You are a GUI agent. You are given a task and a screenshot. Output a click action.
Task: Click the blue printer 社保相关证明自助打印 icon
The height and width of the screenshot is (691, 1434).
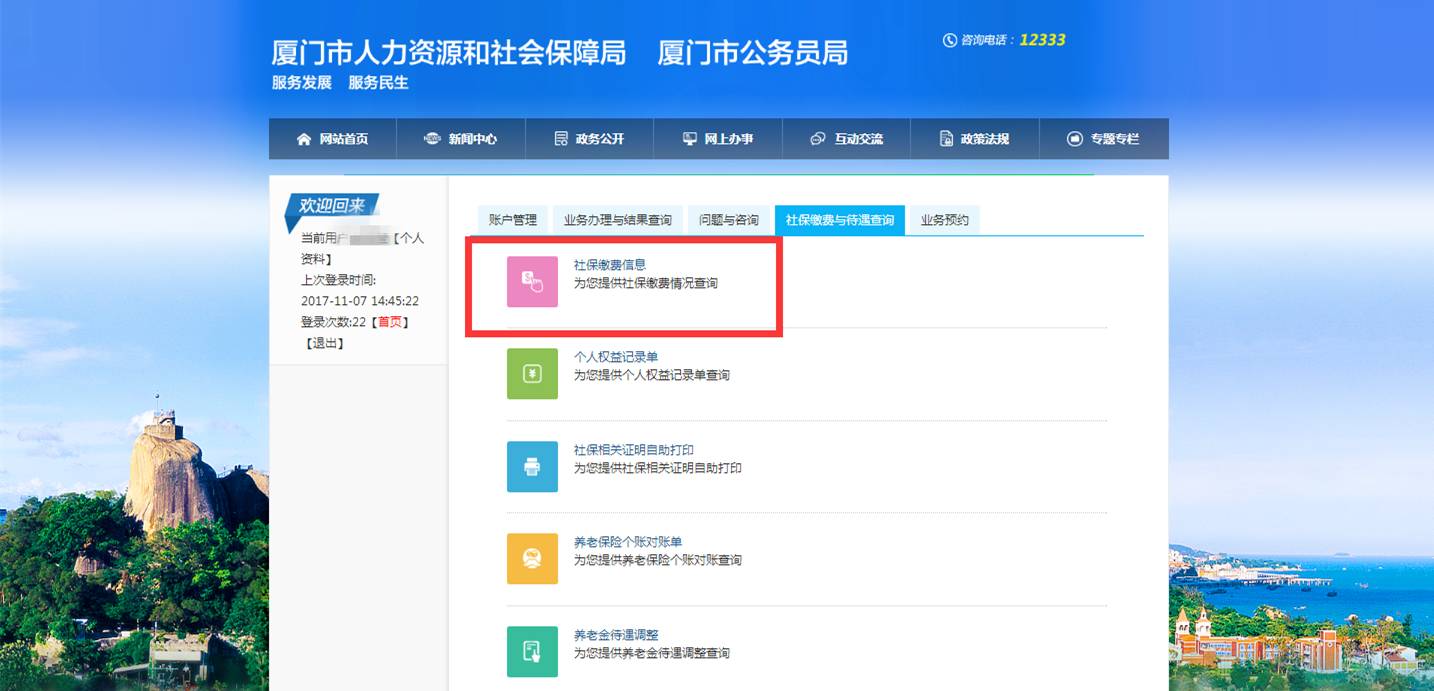click(532, 466)
